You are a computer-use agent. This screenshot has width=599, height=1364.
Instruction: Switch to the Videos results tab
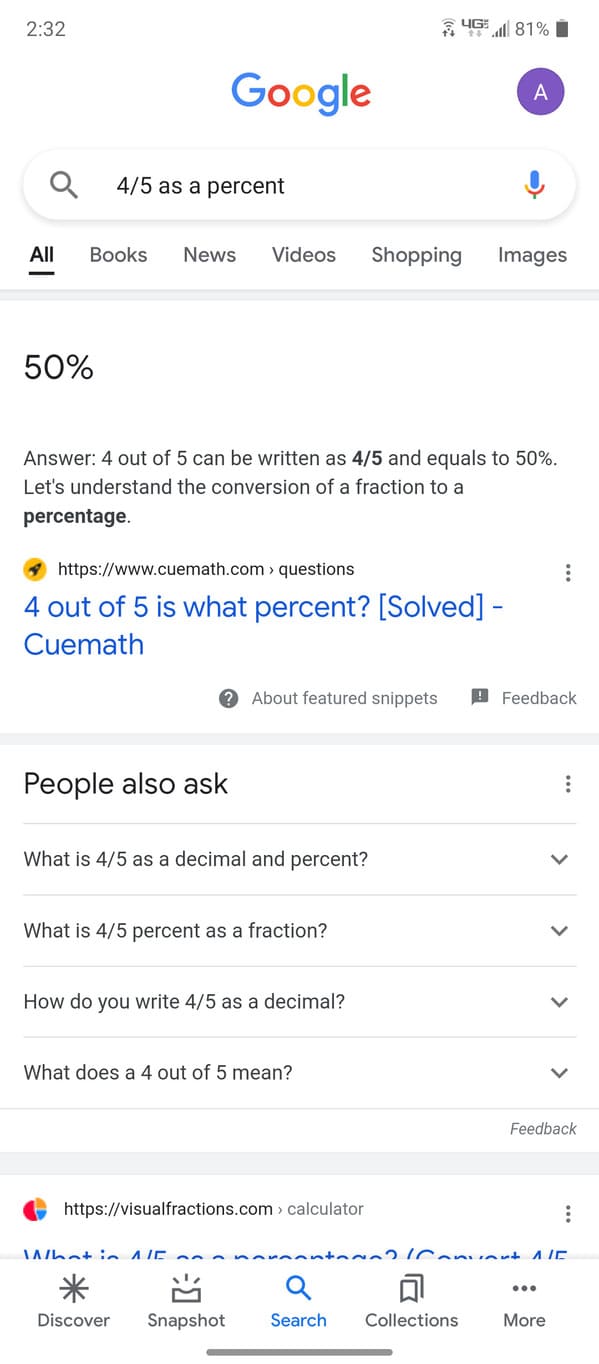[304, 255]
